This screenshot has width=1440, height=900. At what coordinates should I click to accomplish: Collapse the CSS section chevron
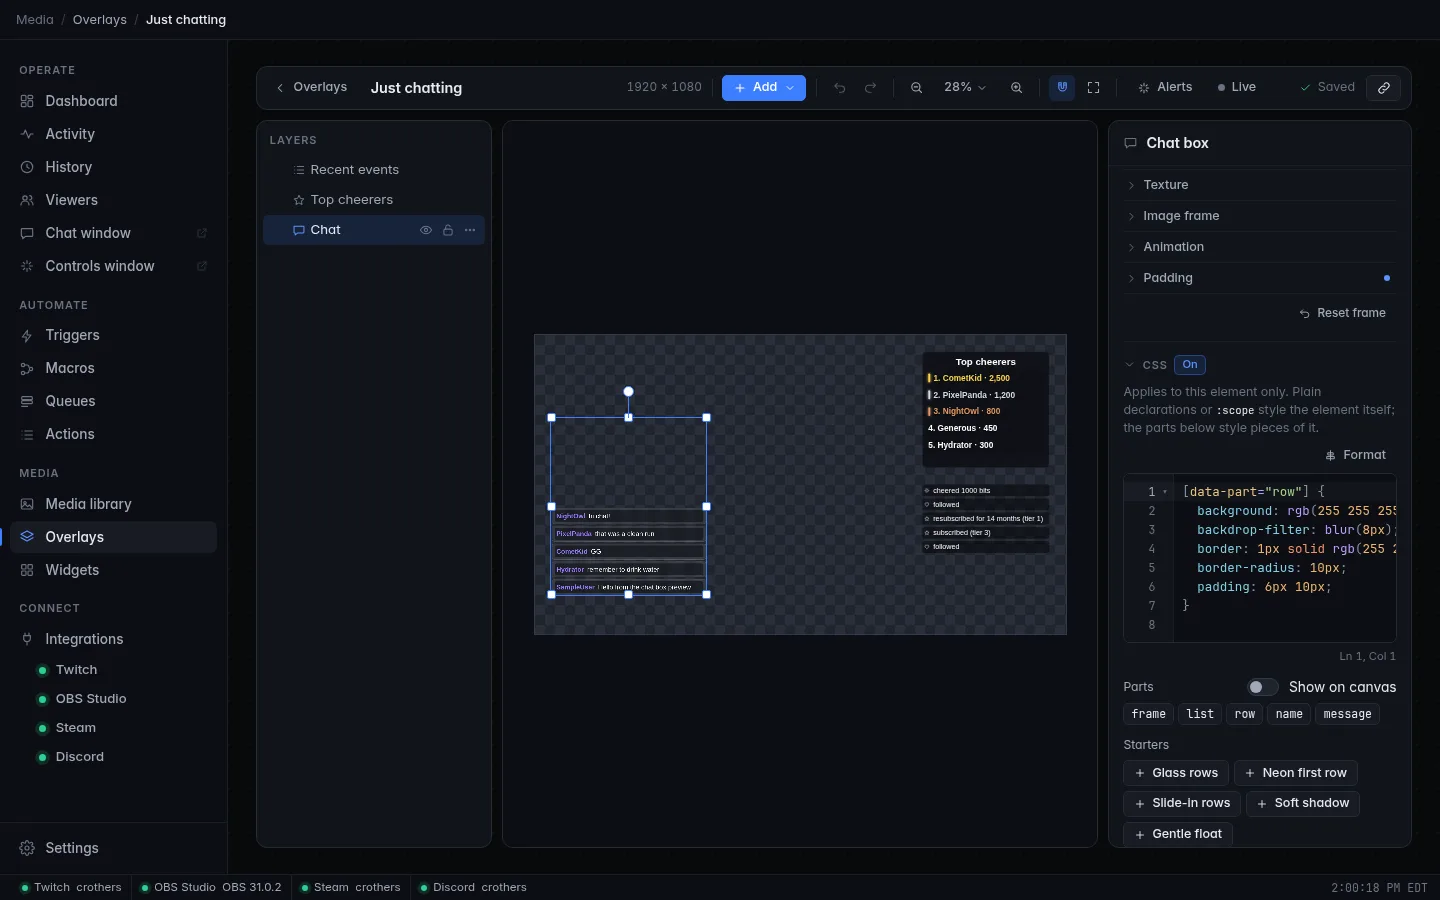pos(1130,365)
